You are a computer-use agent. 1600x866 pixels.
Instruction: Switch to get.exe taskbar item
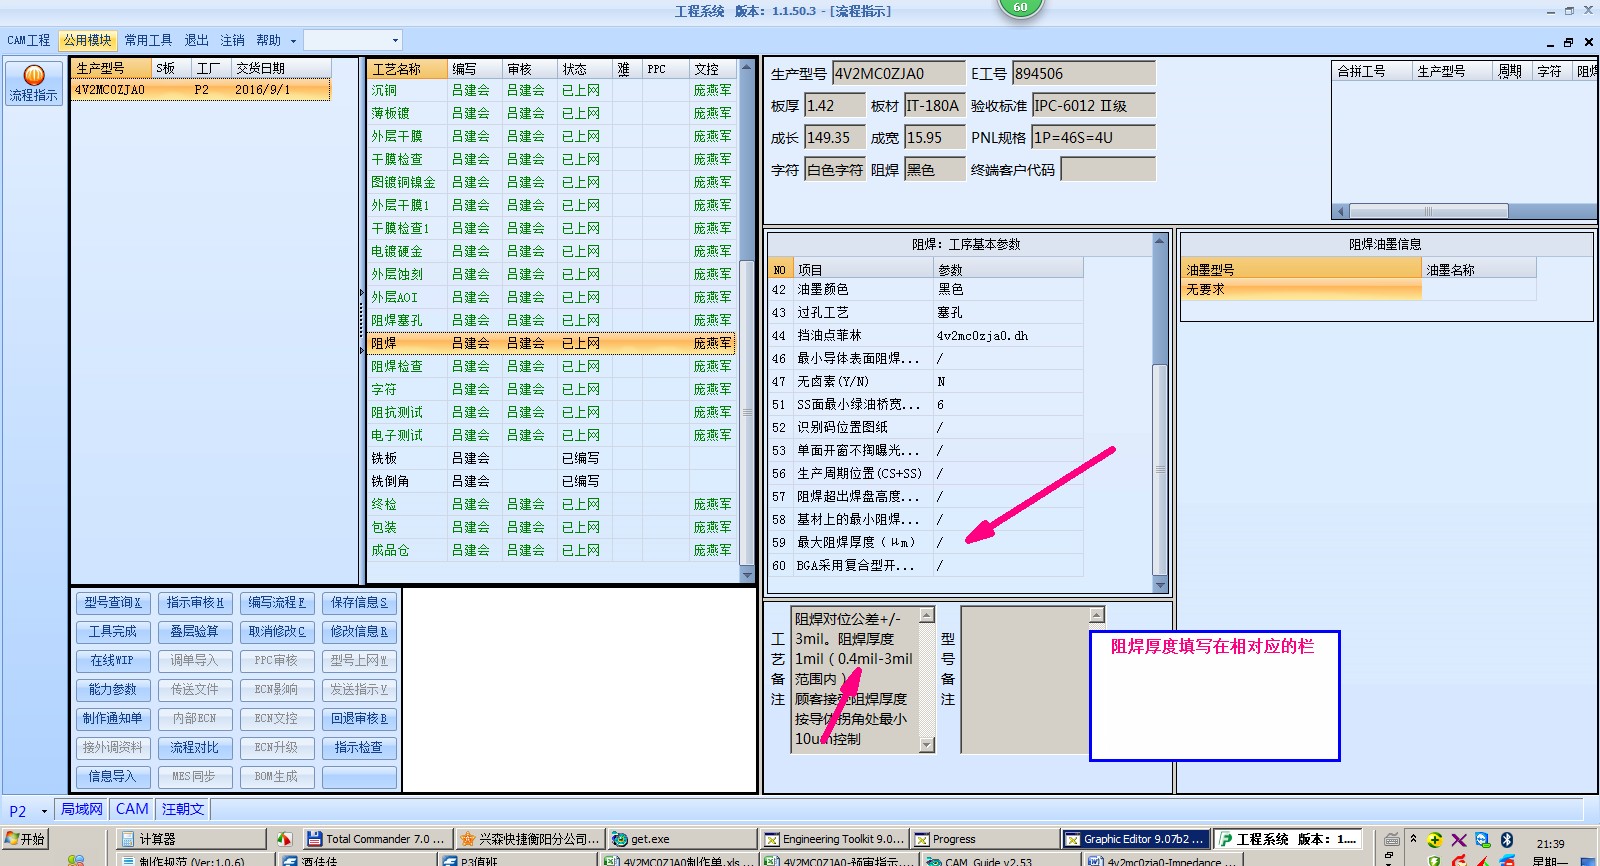tap(682, 839)
